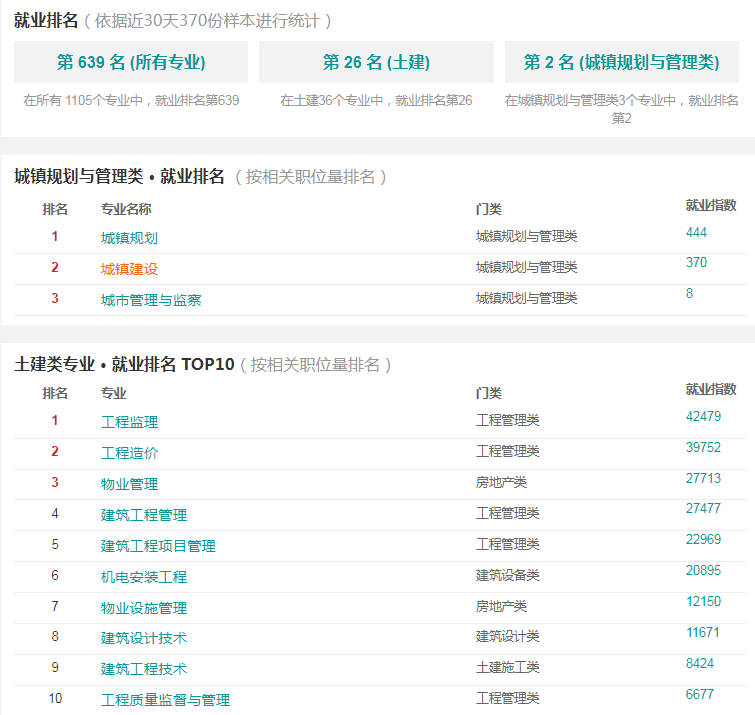The width and height of the screenshot is (755, 715).
Task: Open the 建筑工程技术 major link
Action: pos(143,669)
